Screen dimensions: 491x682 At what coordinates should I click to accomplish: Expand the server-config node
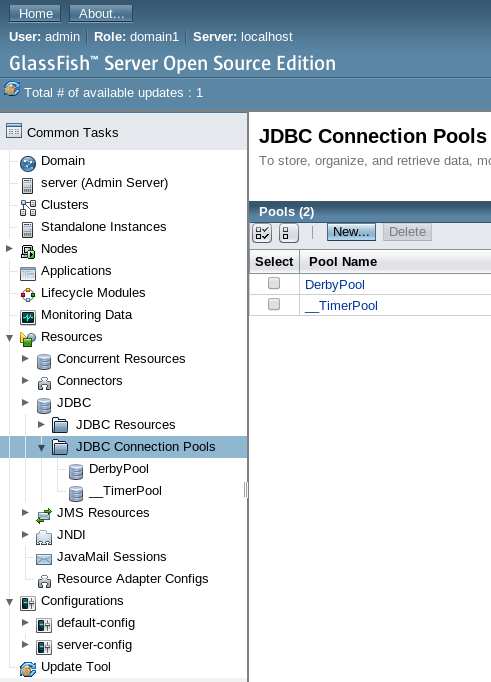pyautogui.click(x=25, y=644)
